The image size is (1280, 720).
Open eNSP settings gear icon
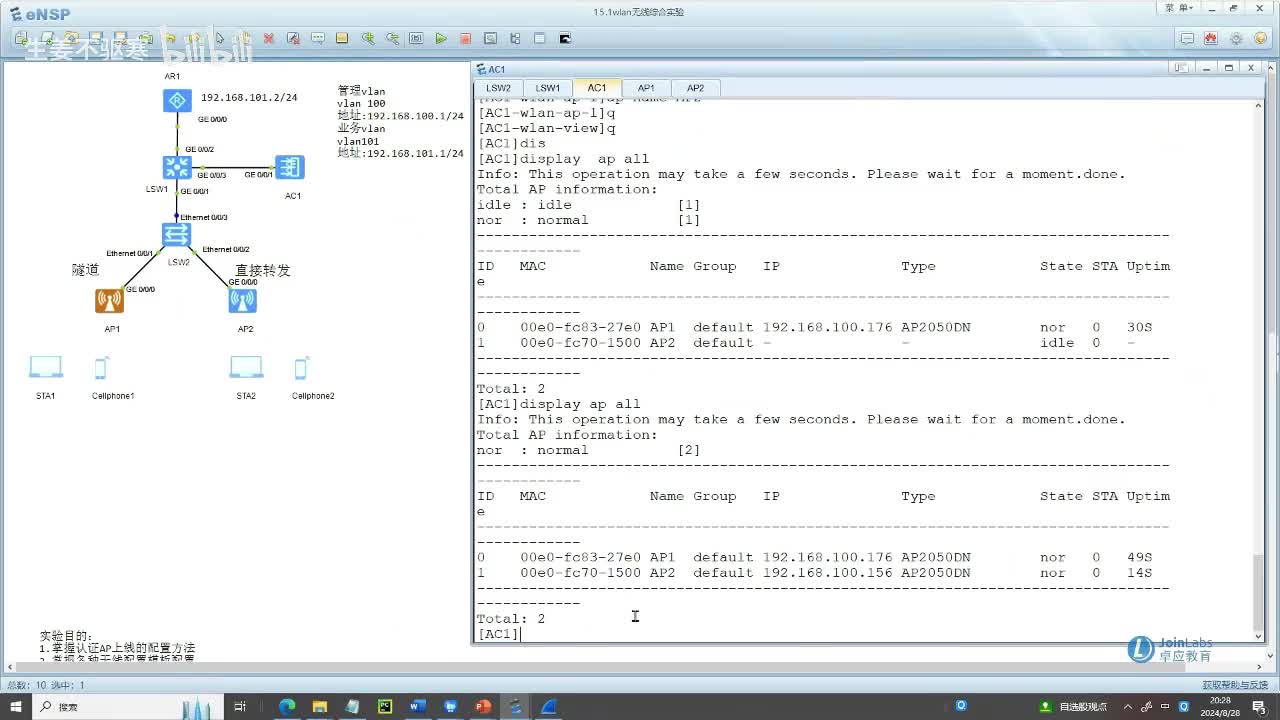click(x=1236, y=39)
